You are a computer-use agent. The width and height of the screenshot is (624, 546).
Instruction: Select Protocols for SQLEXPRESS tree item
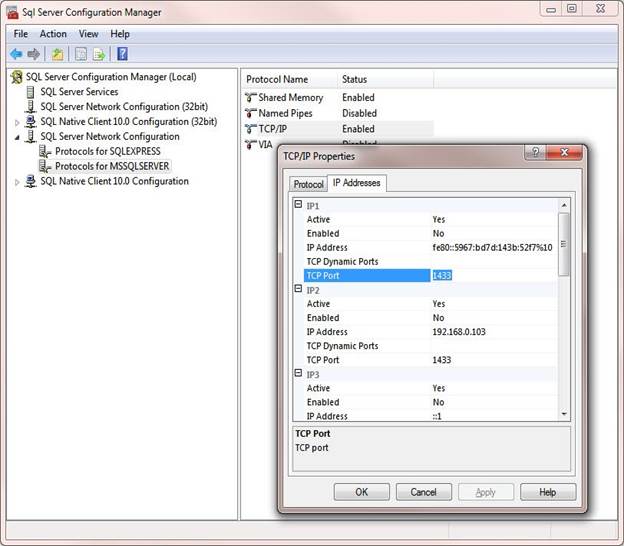point(108,151)
